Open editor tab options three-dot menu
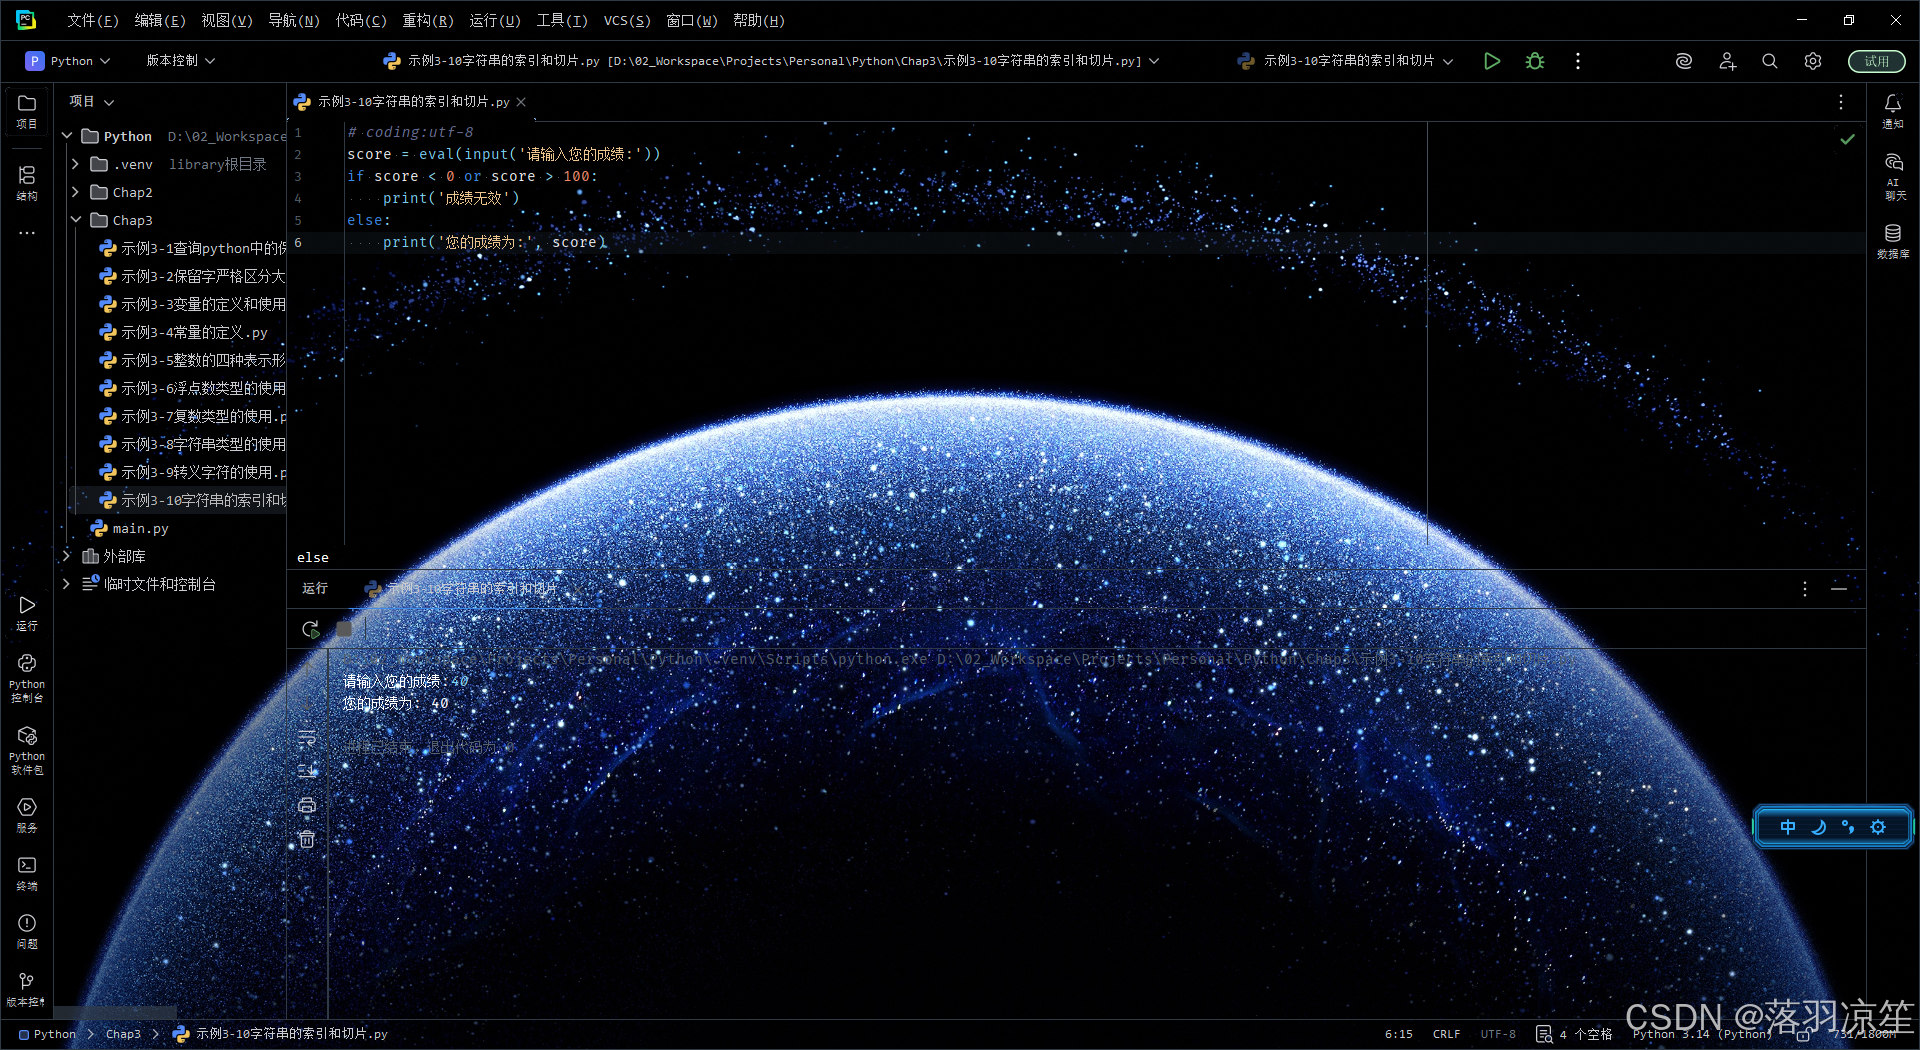1920x1050 pixels. pyautogui.click(x=1840, y=102)
